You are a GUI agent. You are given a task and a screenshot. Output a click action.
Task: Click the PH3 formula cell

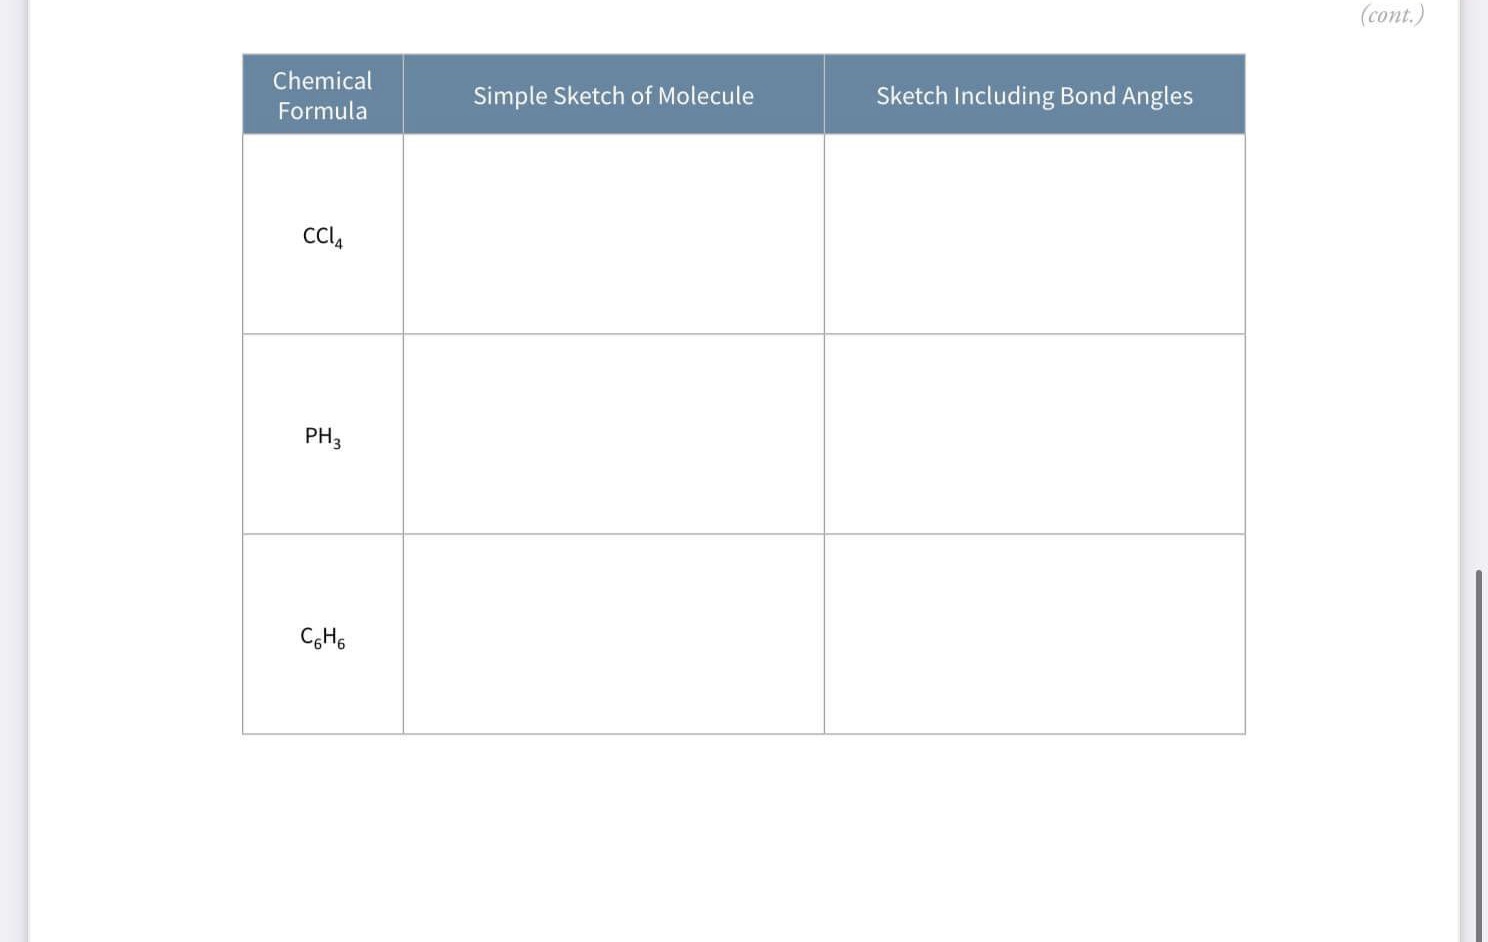point(323,434)
